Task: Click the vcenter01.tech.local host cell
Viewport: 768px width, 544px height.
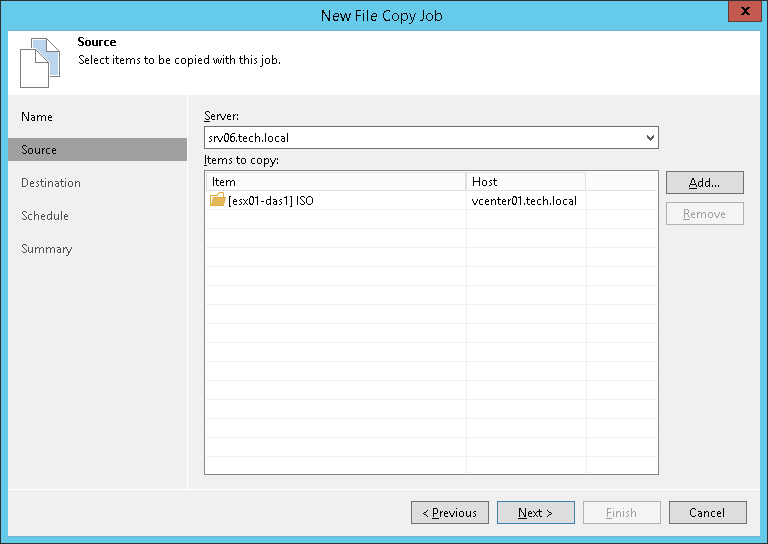Action: (x=524, y=201)
